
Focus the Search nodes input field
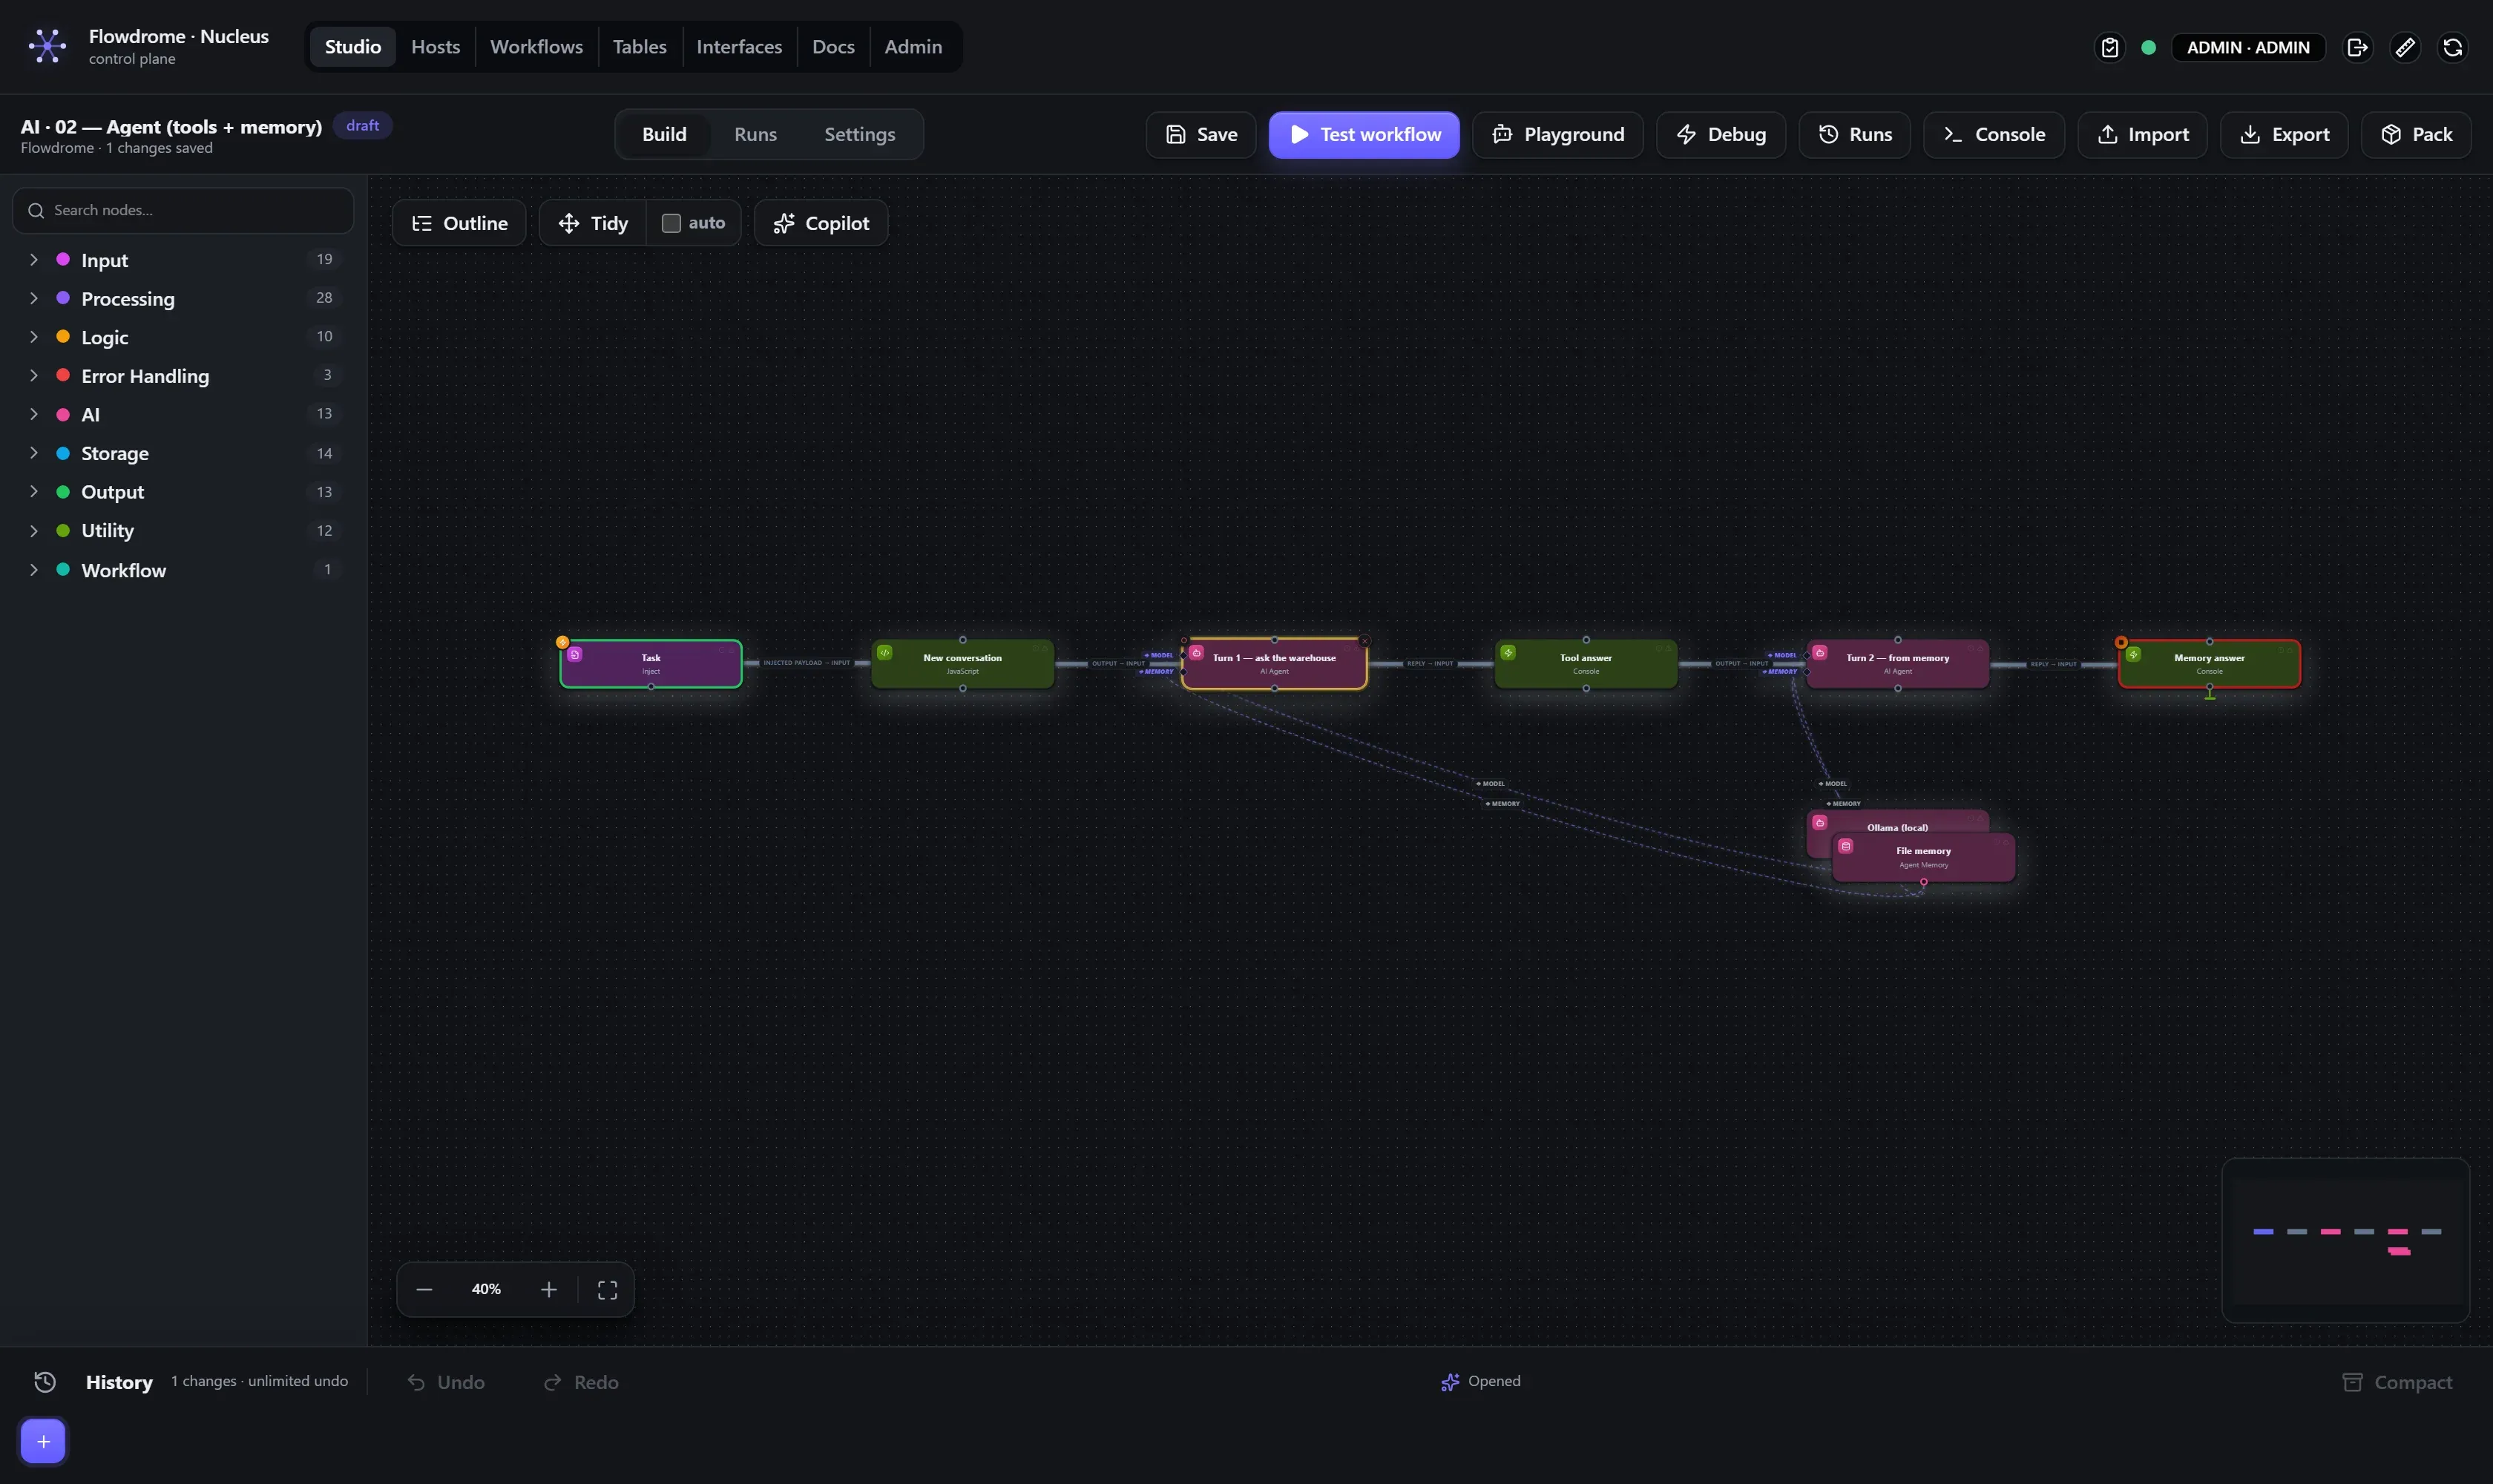[x=183, y=210]
